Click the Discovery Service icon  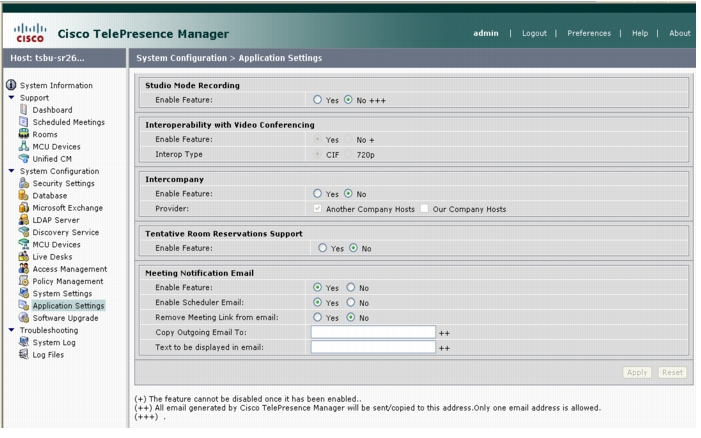click(x=24, y=232)
